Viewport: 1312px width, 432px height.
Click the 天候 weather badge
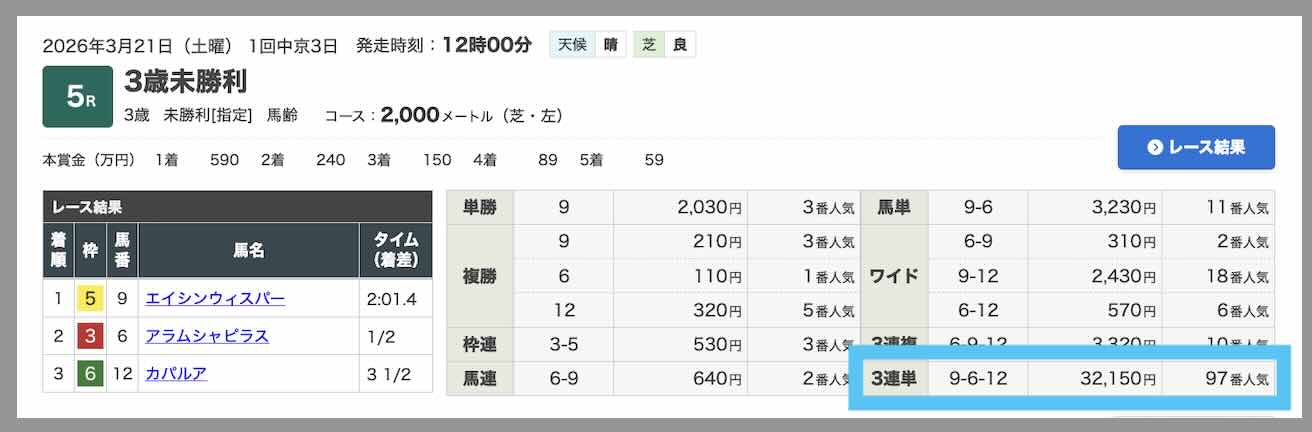point(572,45)
